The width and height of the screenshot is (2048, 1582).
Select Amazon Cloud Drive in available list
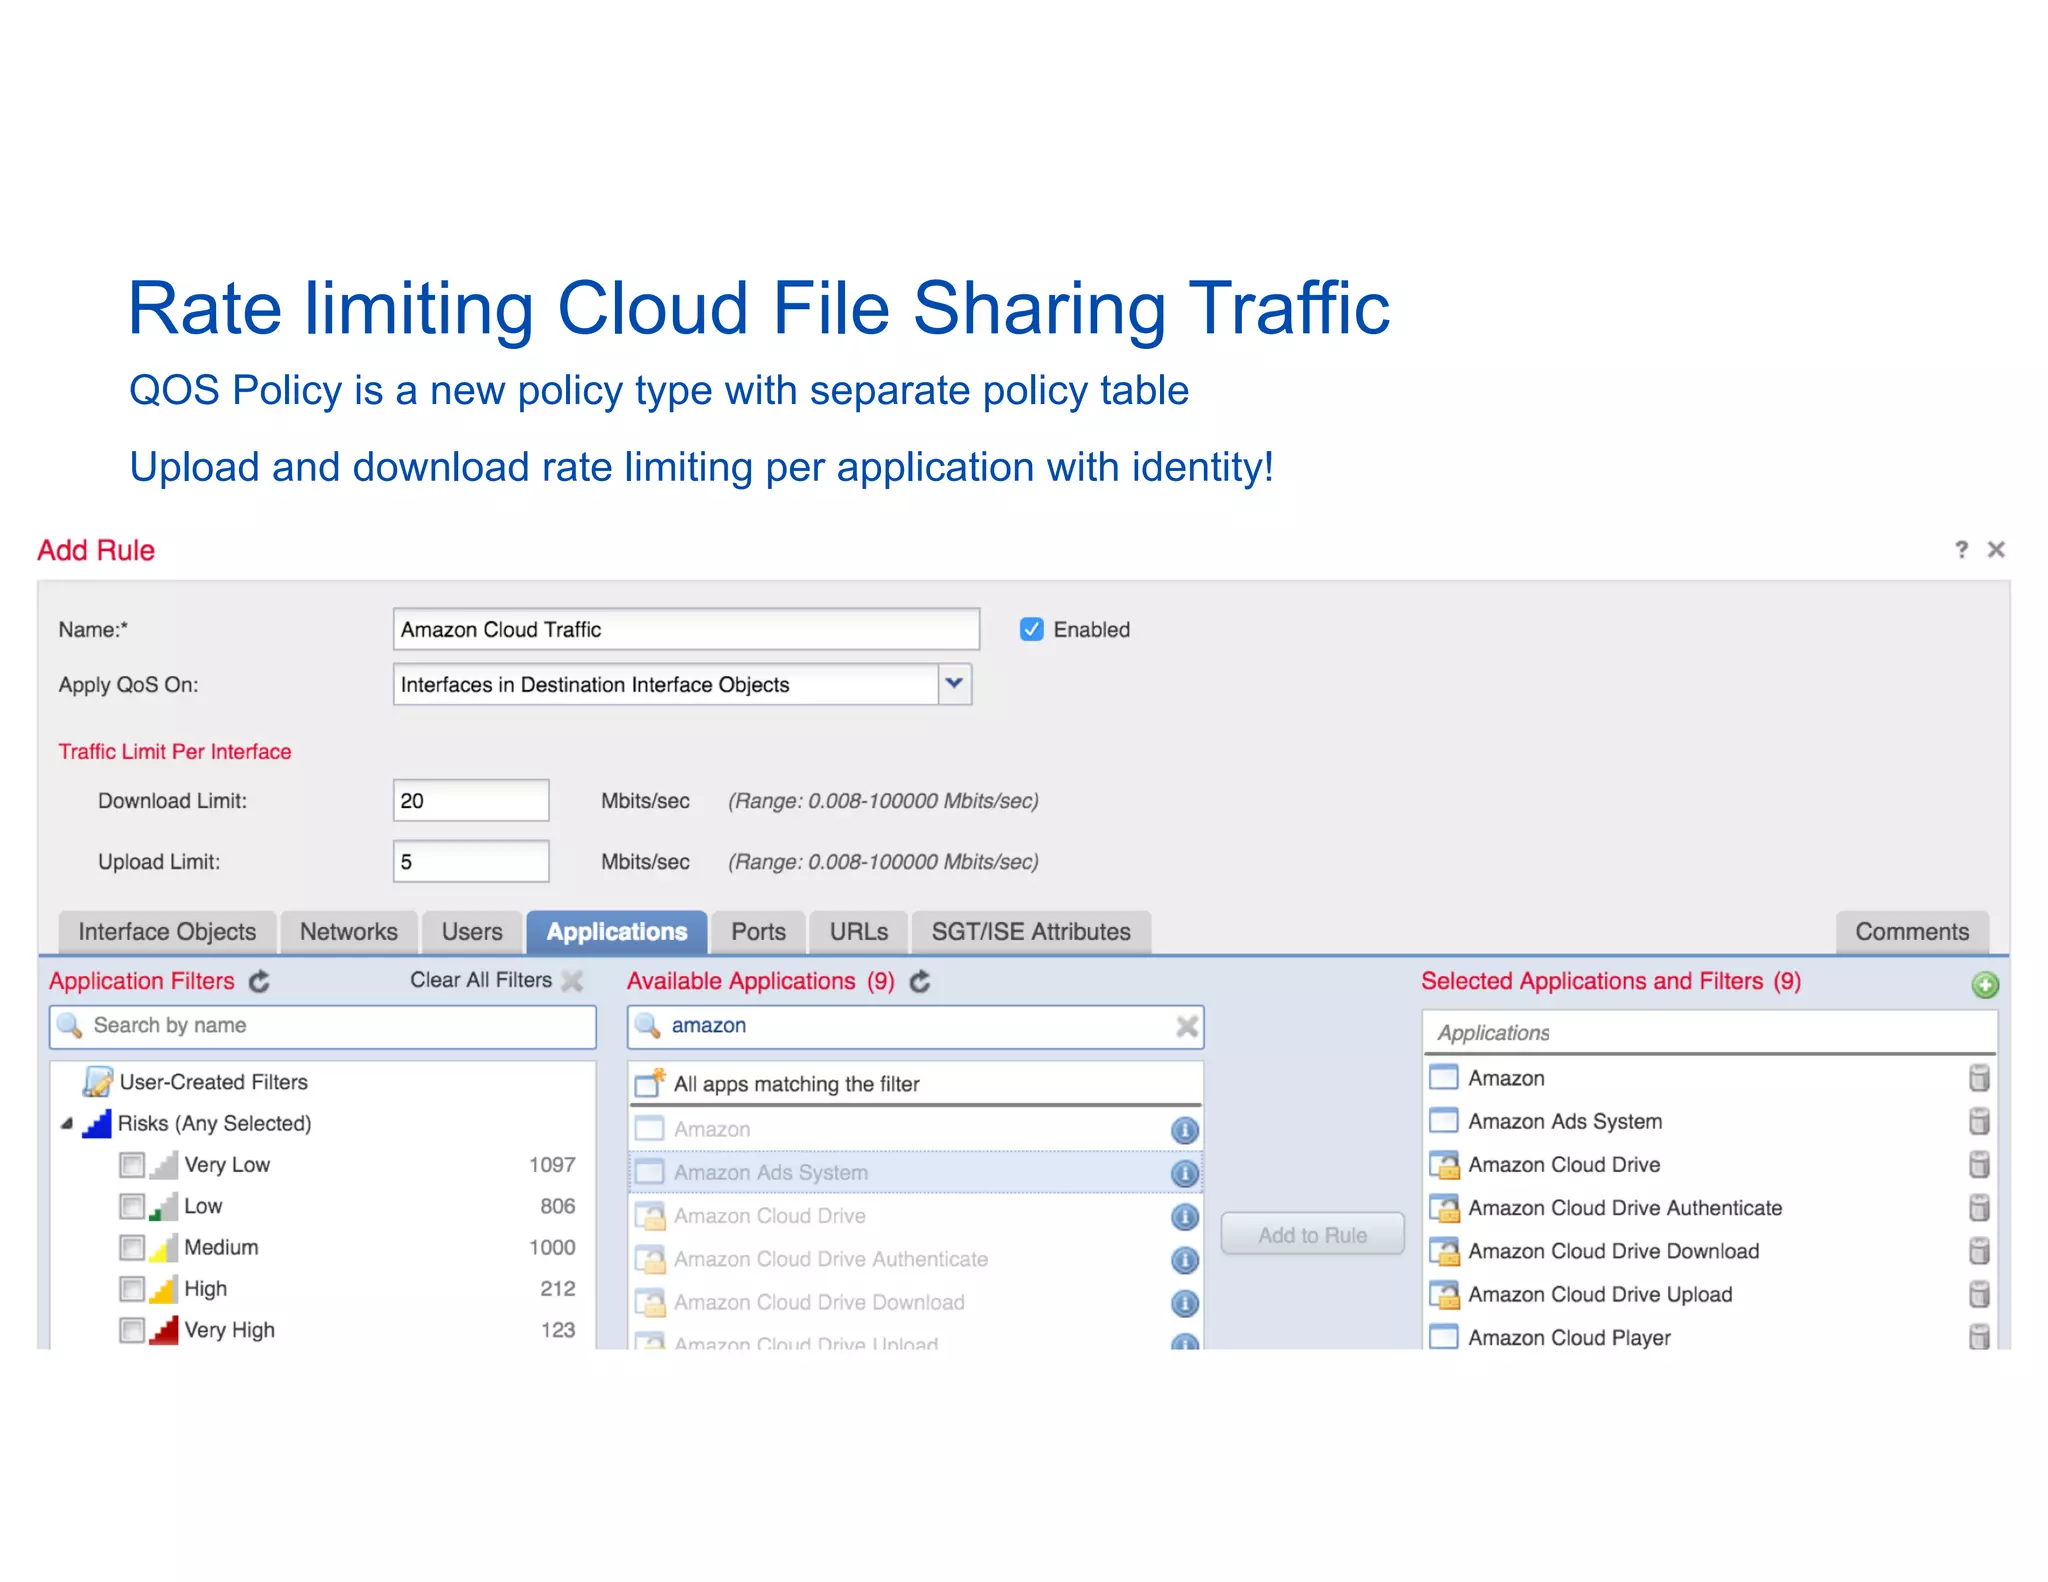coord(915,1216)
